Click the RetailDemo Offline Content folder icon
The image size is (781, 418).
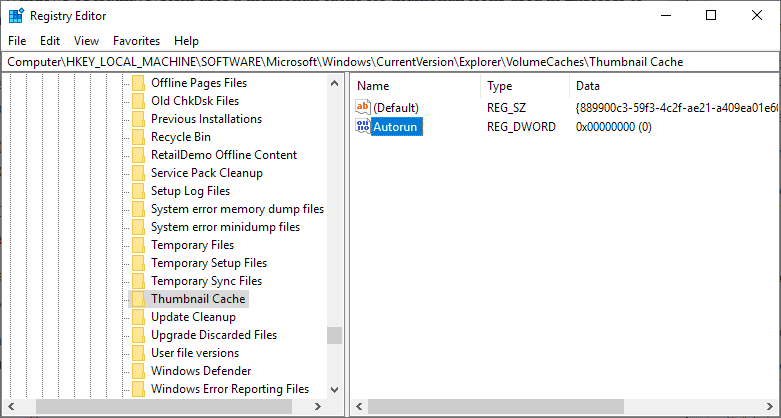(138, 154)
